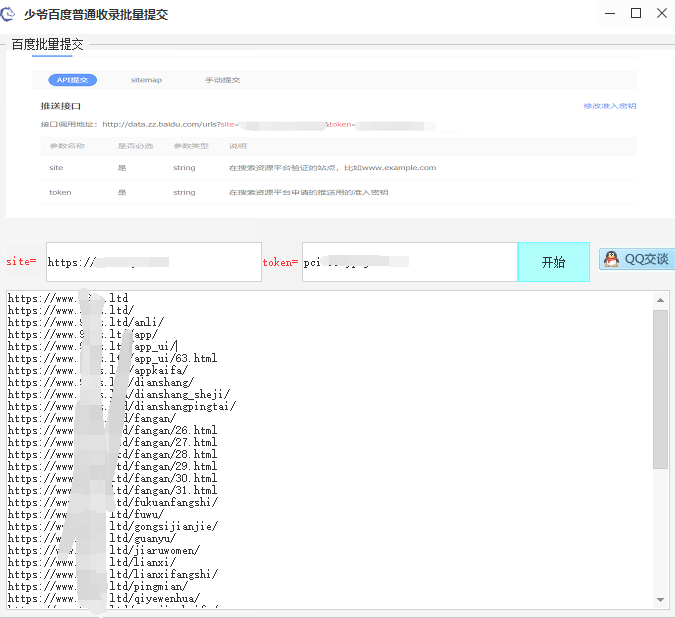Click the URL list scrollbar thumb

[x=660, y=389]
